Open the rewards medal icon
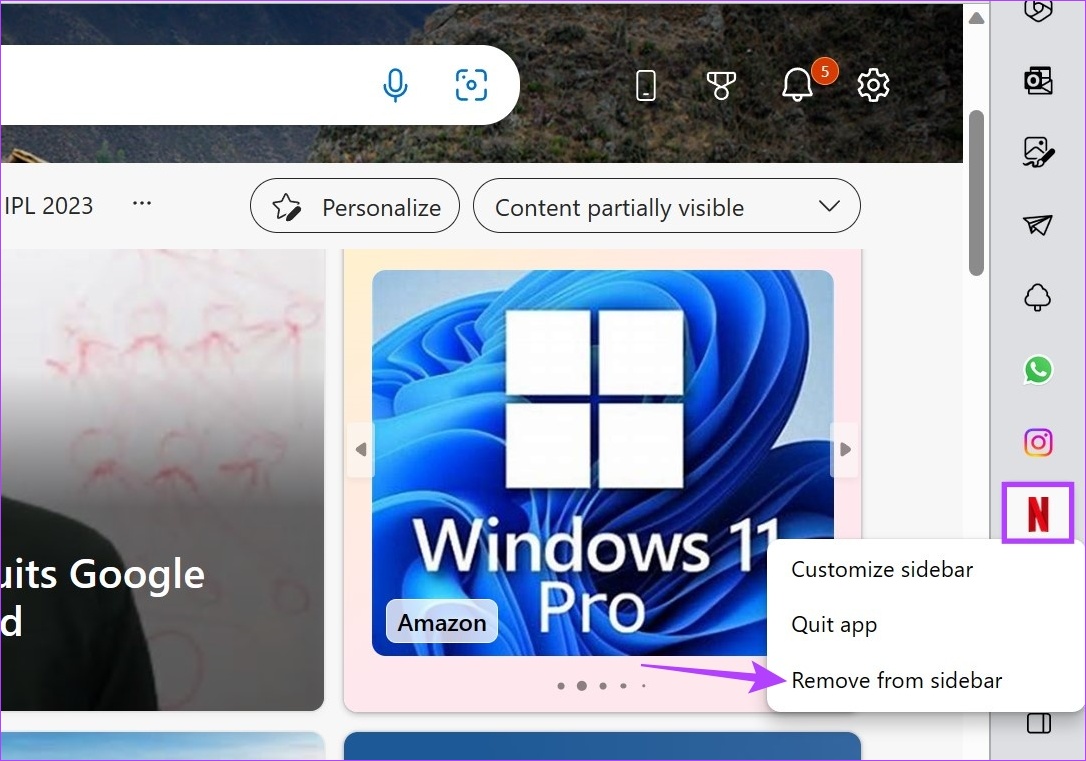The width and height of the screenshot is (1086, 761). pos(721,85)
